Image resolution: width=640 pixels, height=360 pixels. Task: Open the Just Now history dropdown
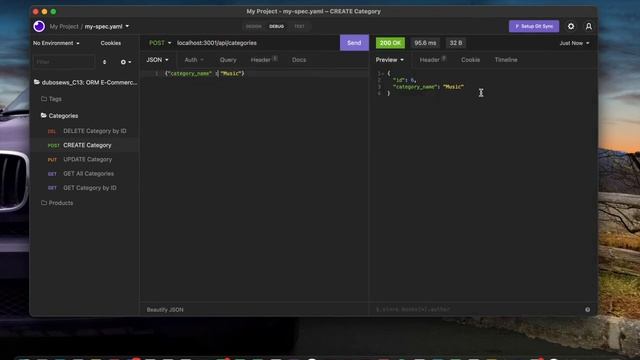coord(574,43)
